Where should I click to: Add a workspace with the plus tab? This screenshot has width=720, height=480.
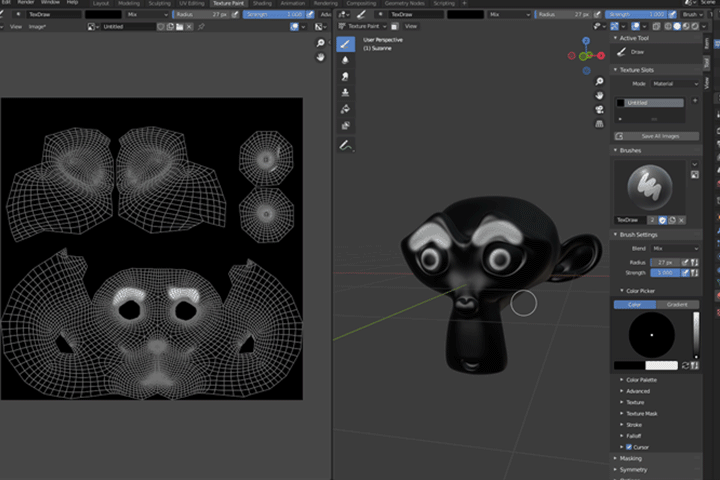(464, 3)
